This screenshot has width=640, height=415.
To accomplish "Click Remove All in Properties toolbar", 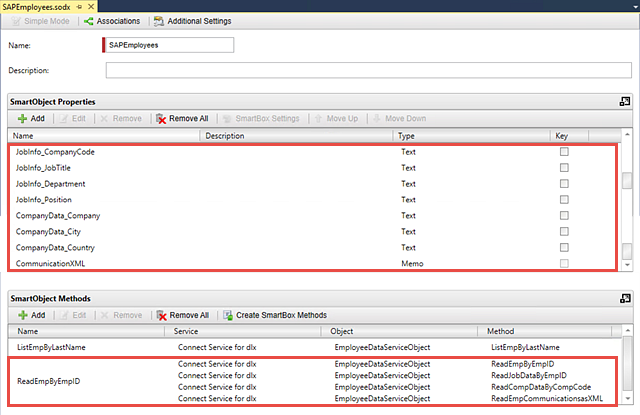I will point(181,118).
